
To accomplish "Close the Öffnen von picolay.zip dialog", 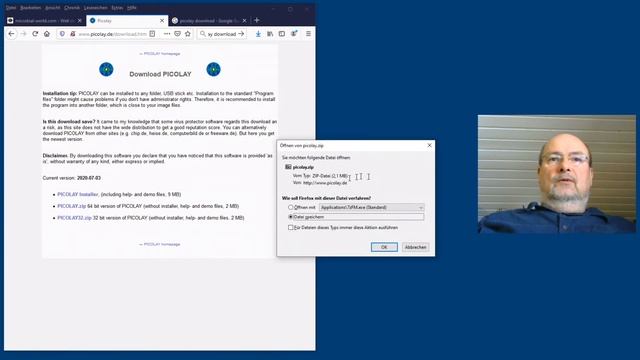I will click(x=429, y=145).
